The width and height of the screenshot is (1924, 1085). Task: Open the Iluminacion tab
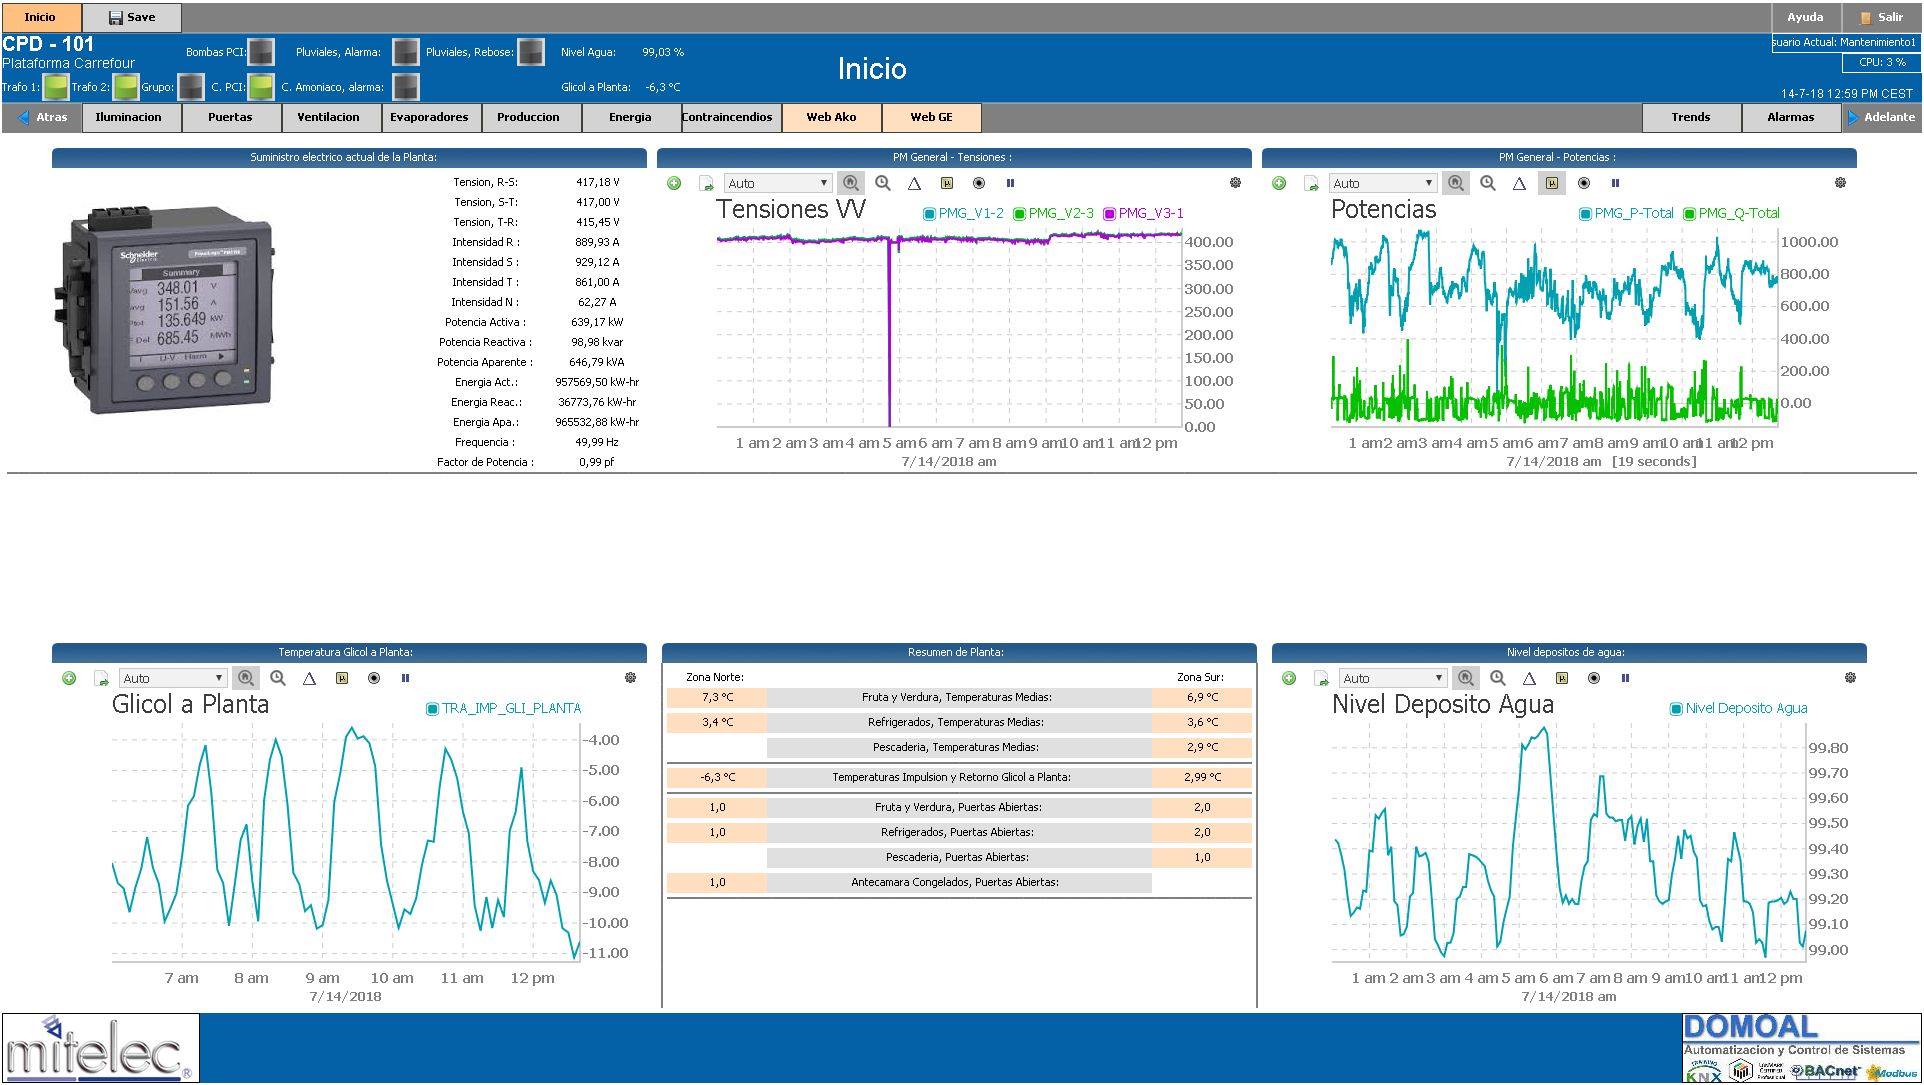coord(132,117)
